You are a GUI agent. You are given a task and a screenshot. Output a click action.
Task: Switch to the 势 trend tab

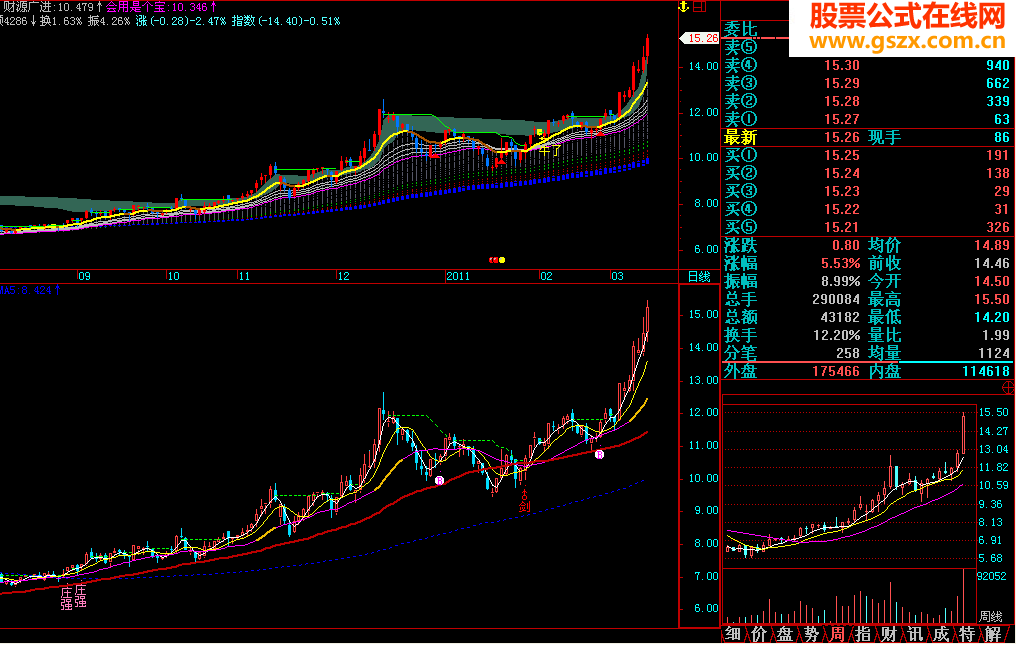pyautogui.click(x=811, y=634)
